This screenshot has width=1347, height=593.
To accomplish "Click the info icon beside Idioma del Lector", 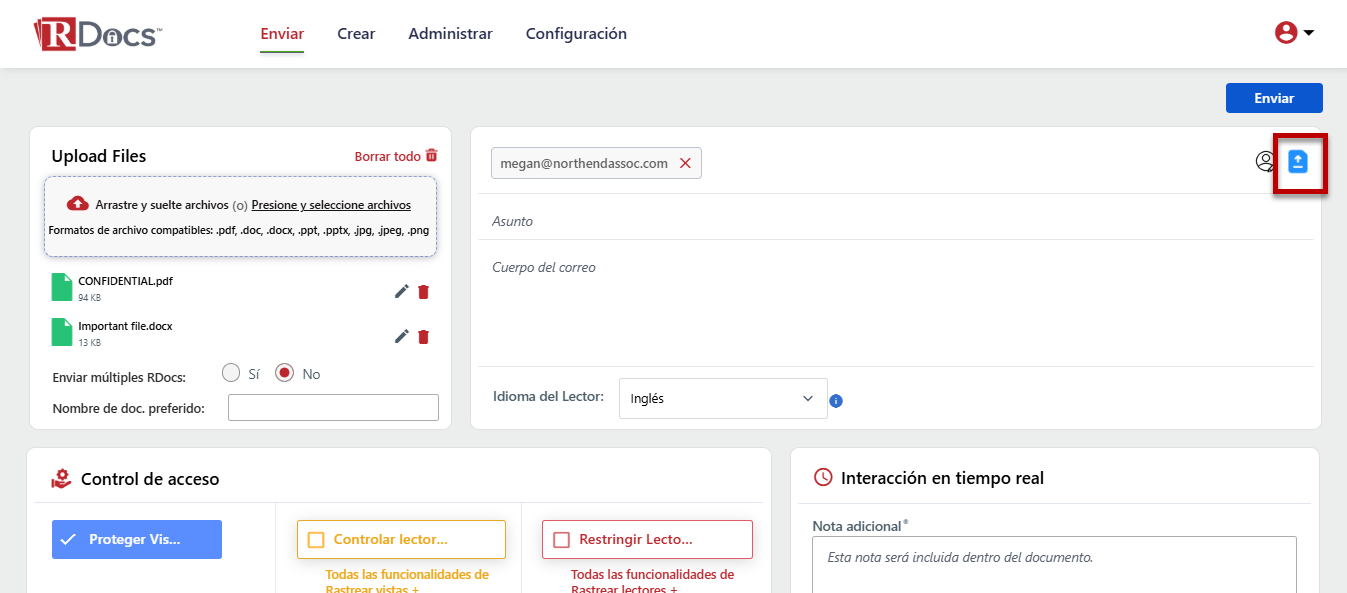I will pos(836,401).
